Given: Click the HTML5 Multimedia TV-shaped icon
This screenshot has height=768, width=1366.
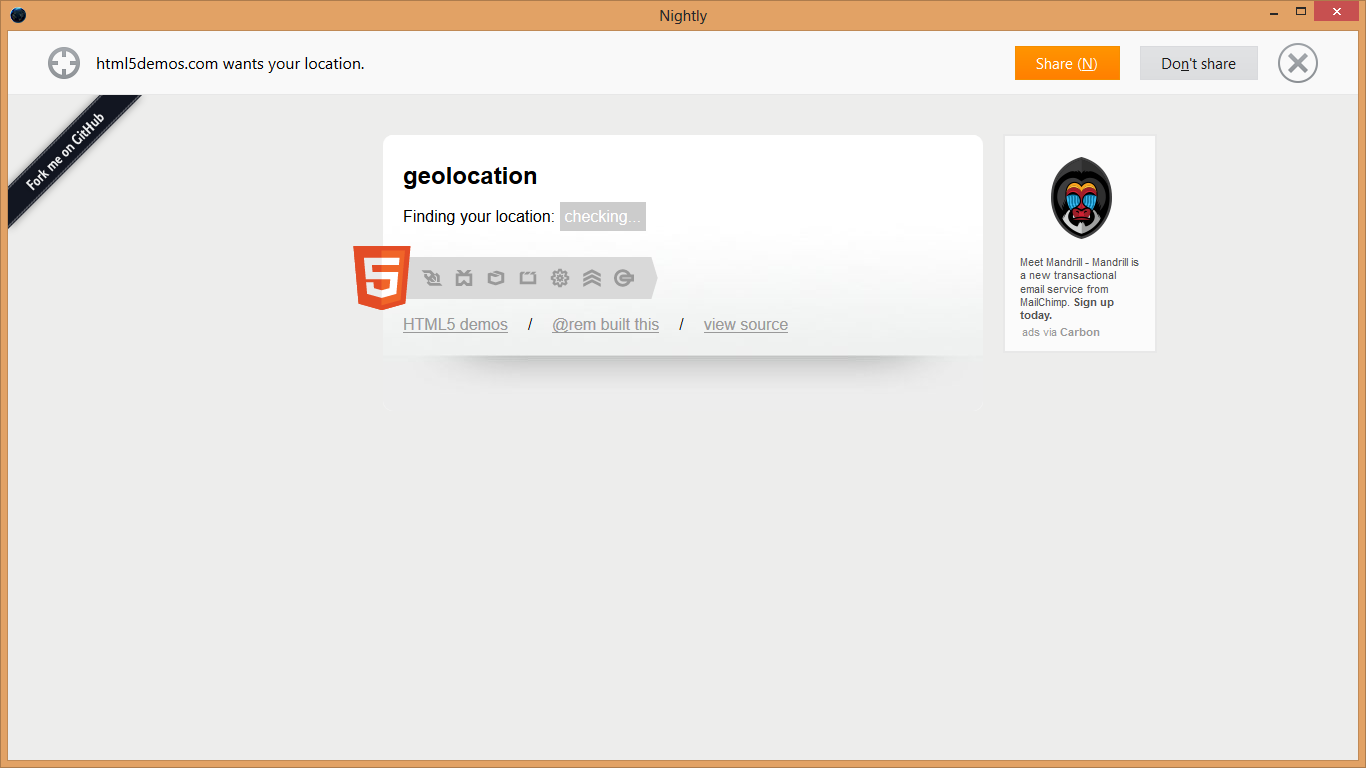Looking at the screenshot, I should click(464, 278).
